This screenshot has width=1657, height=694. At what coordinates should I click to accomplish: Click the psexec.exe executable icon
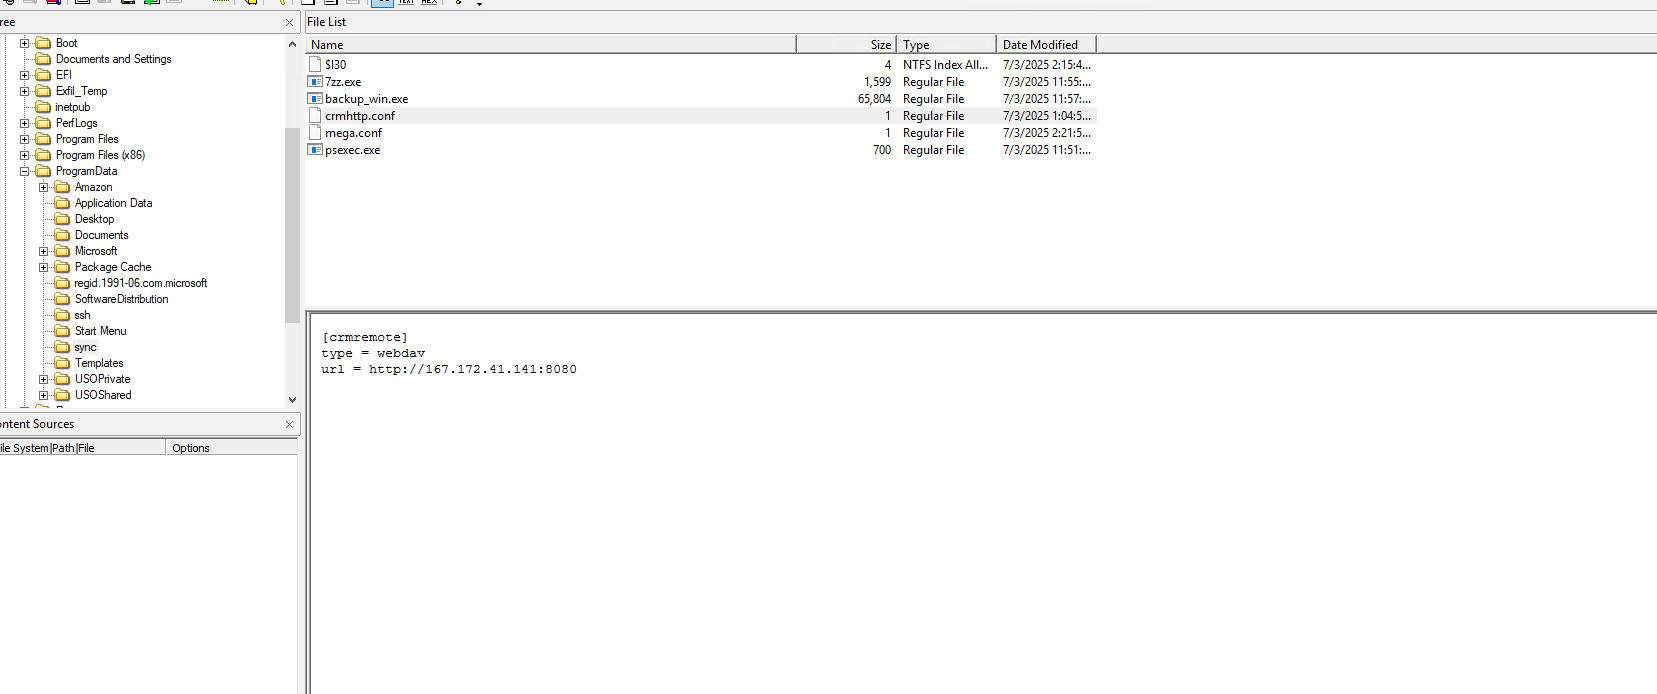(x=315, y=150)
